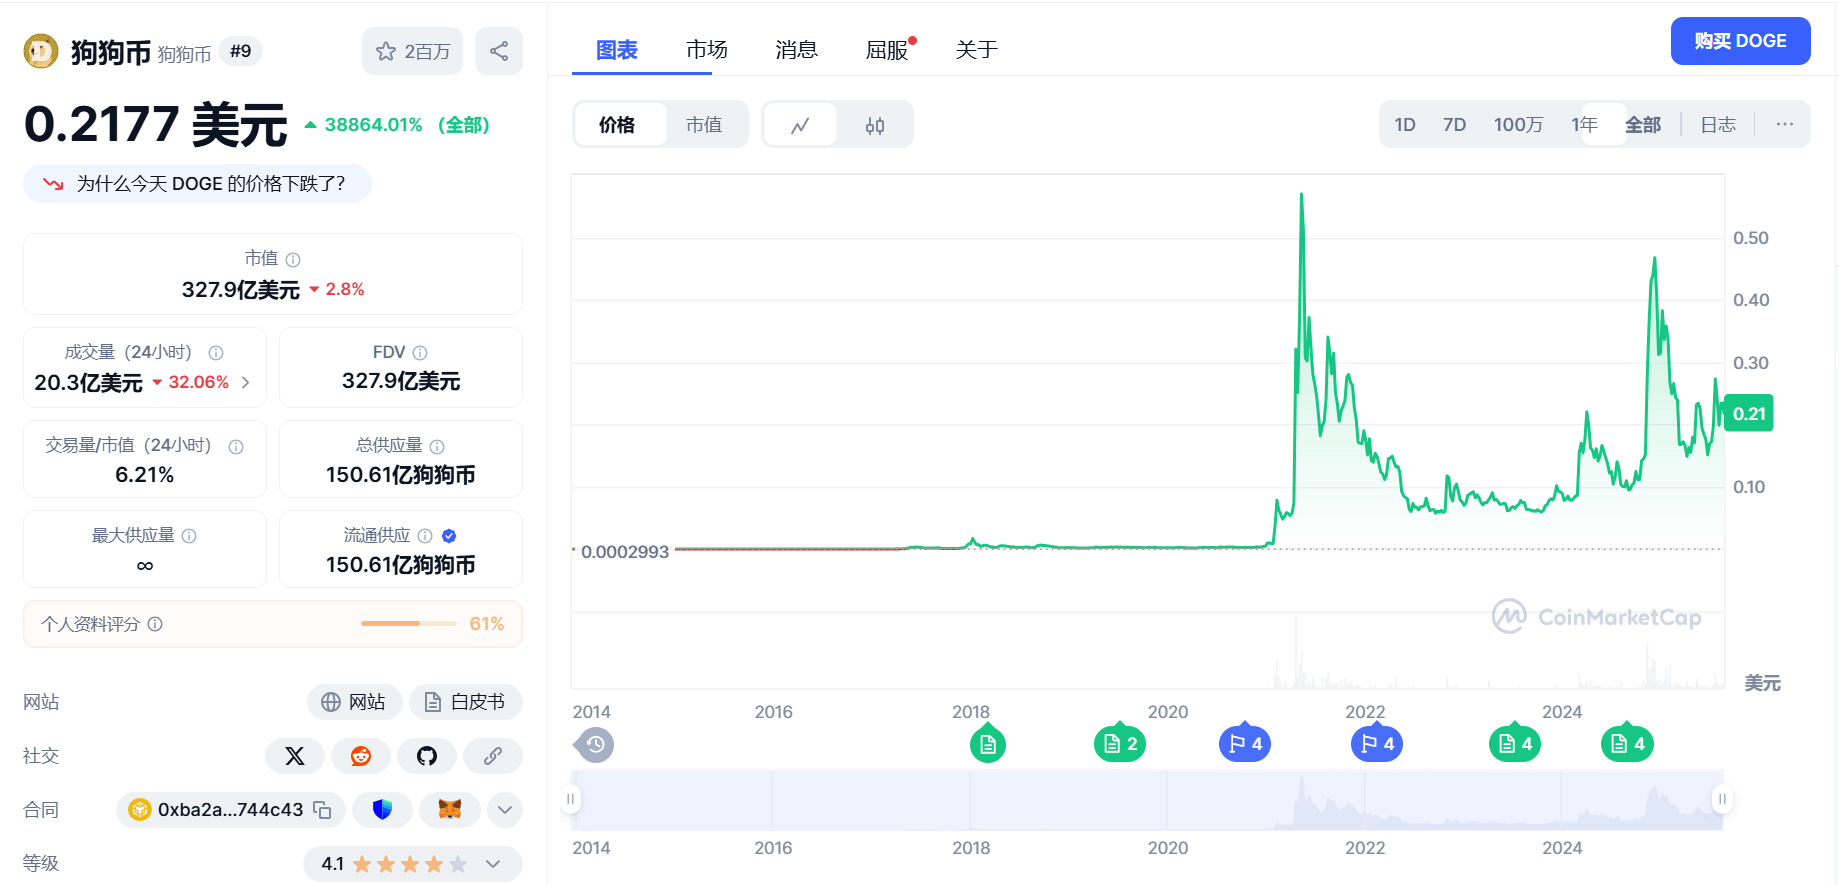Select 全部 time range
The height and width of the screenshot is (885, 1839).
(1643, 125)
